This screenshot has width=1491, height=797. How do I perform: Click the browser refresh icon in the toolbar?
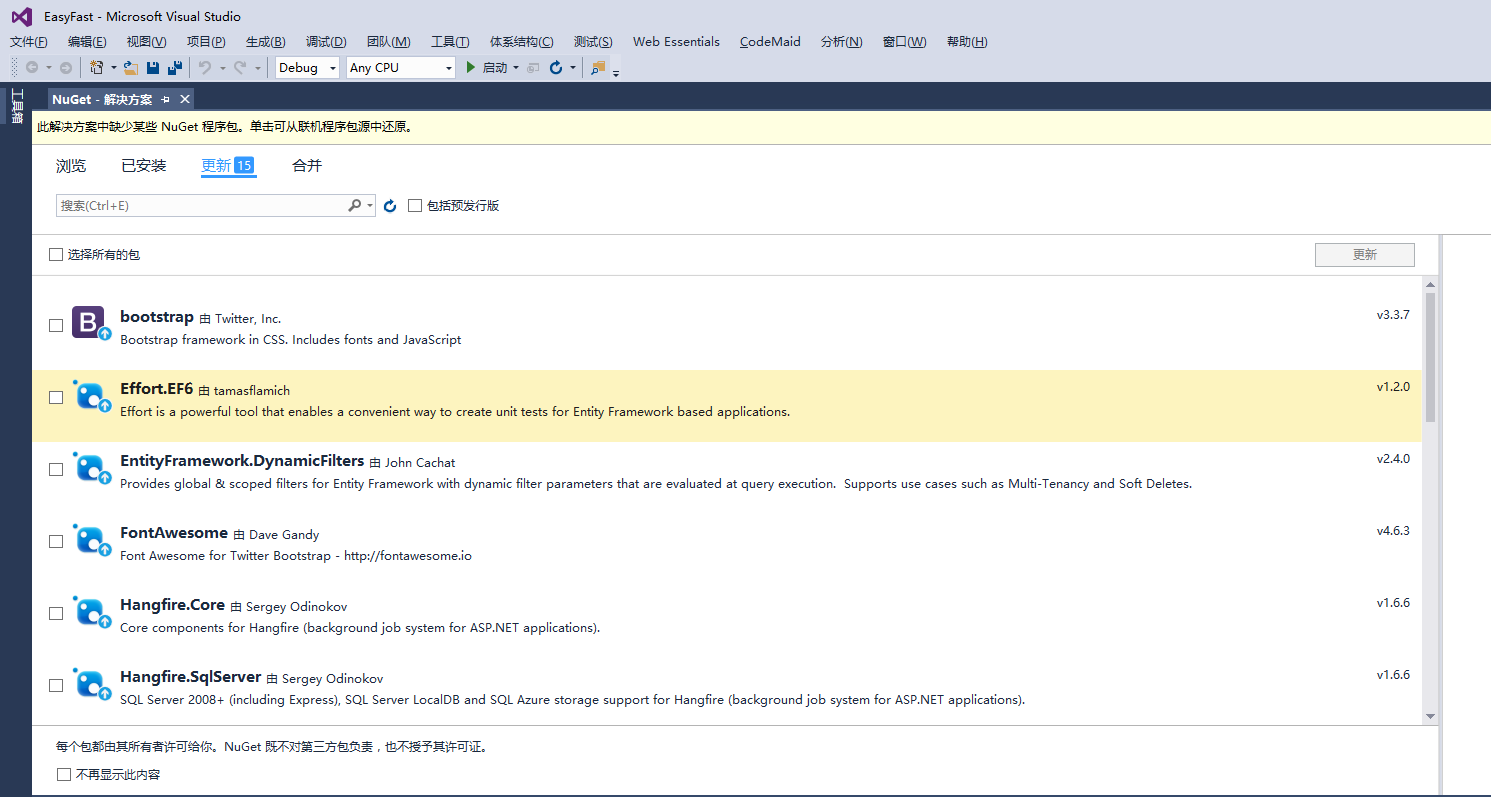(556, 68)
